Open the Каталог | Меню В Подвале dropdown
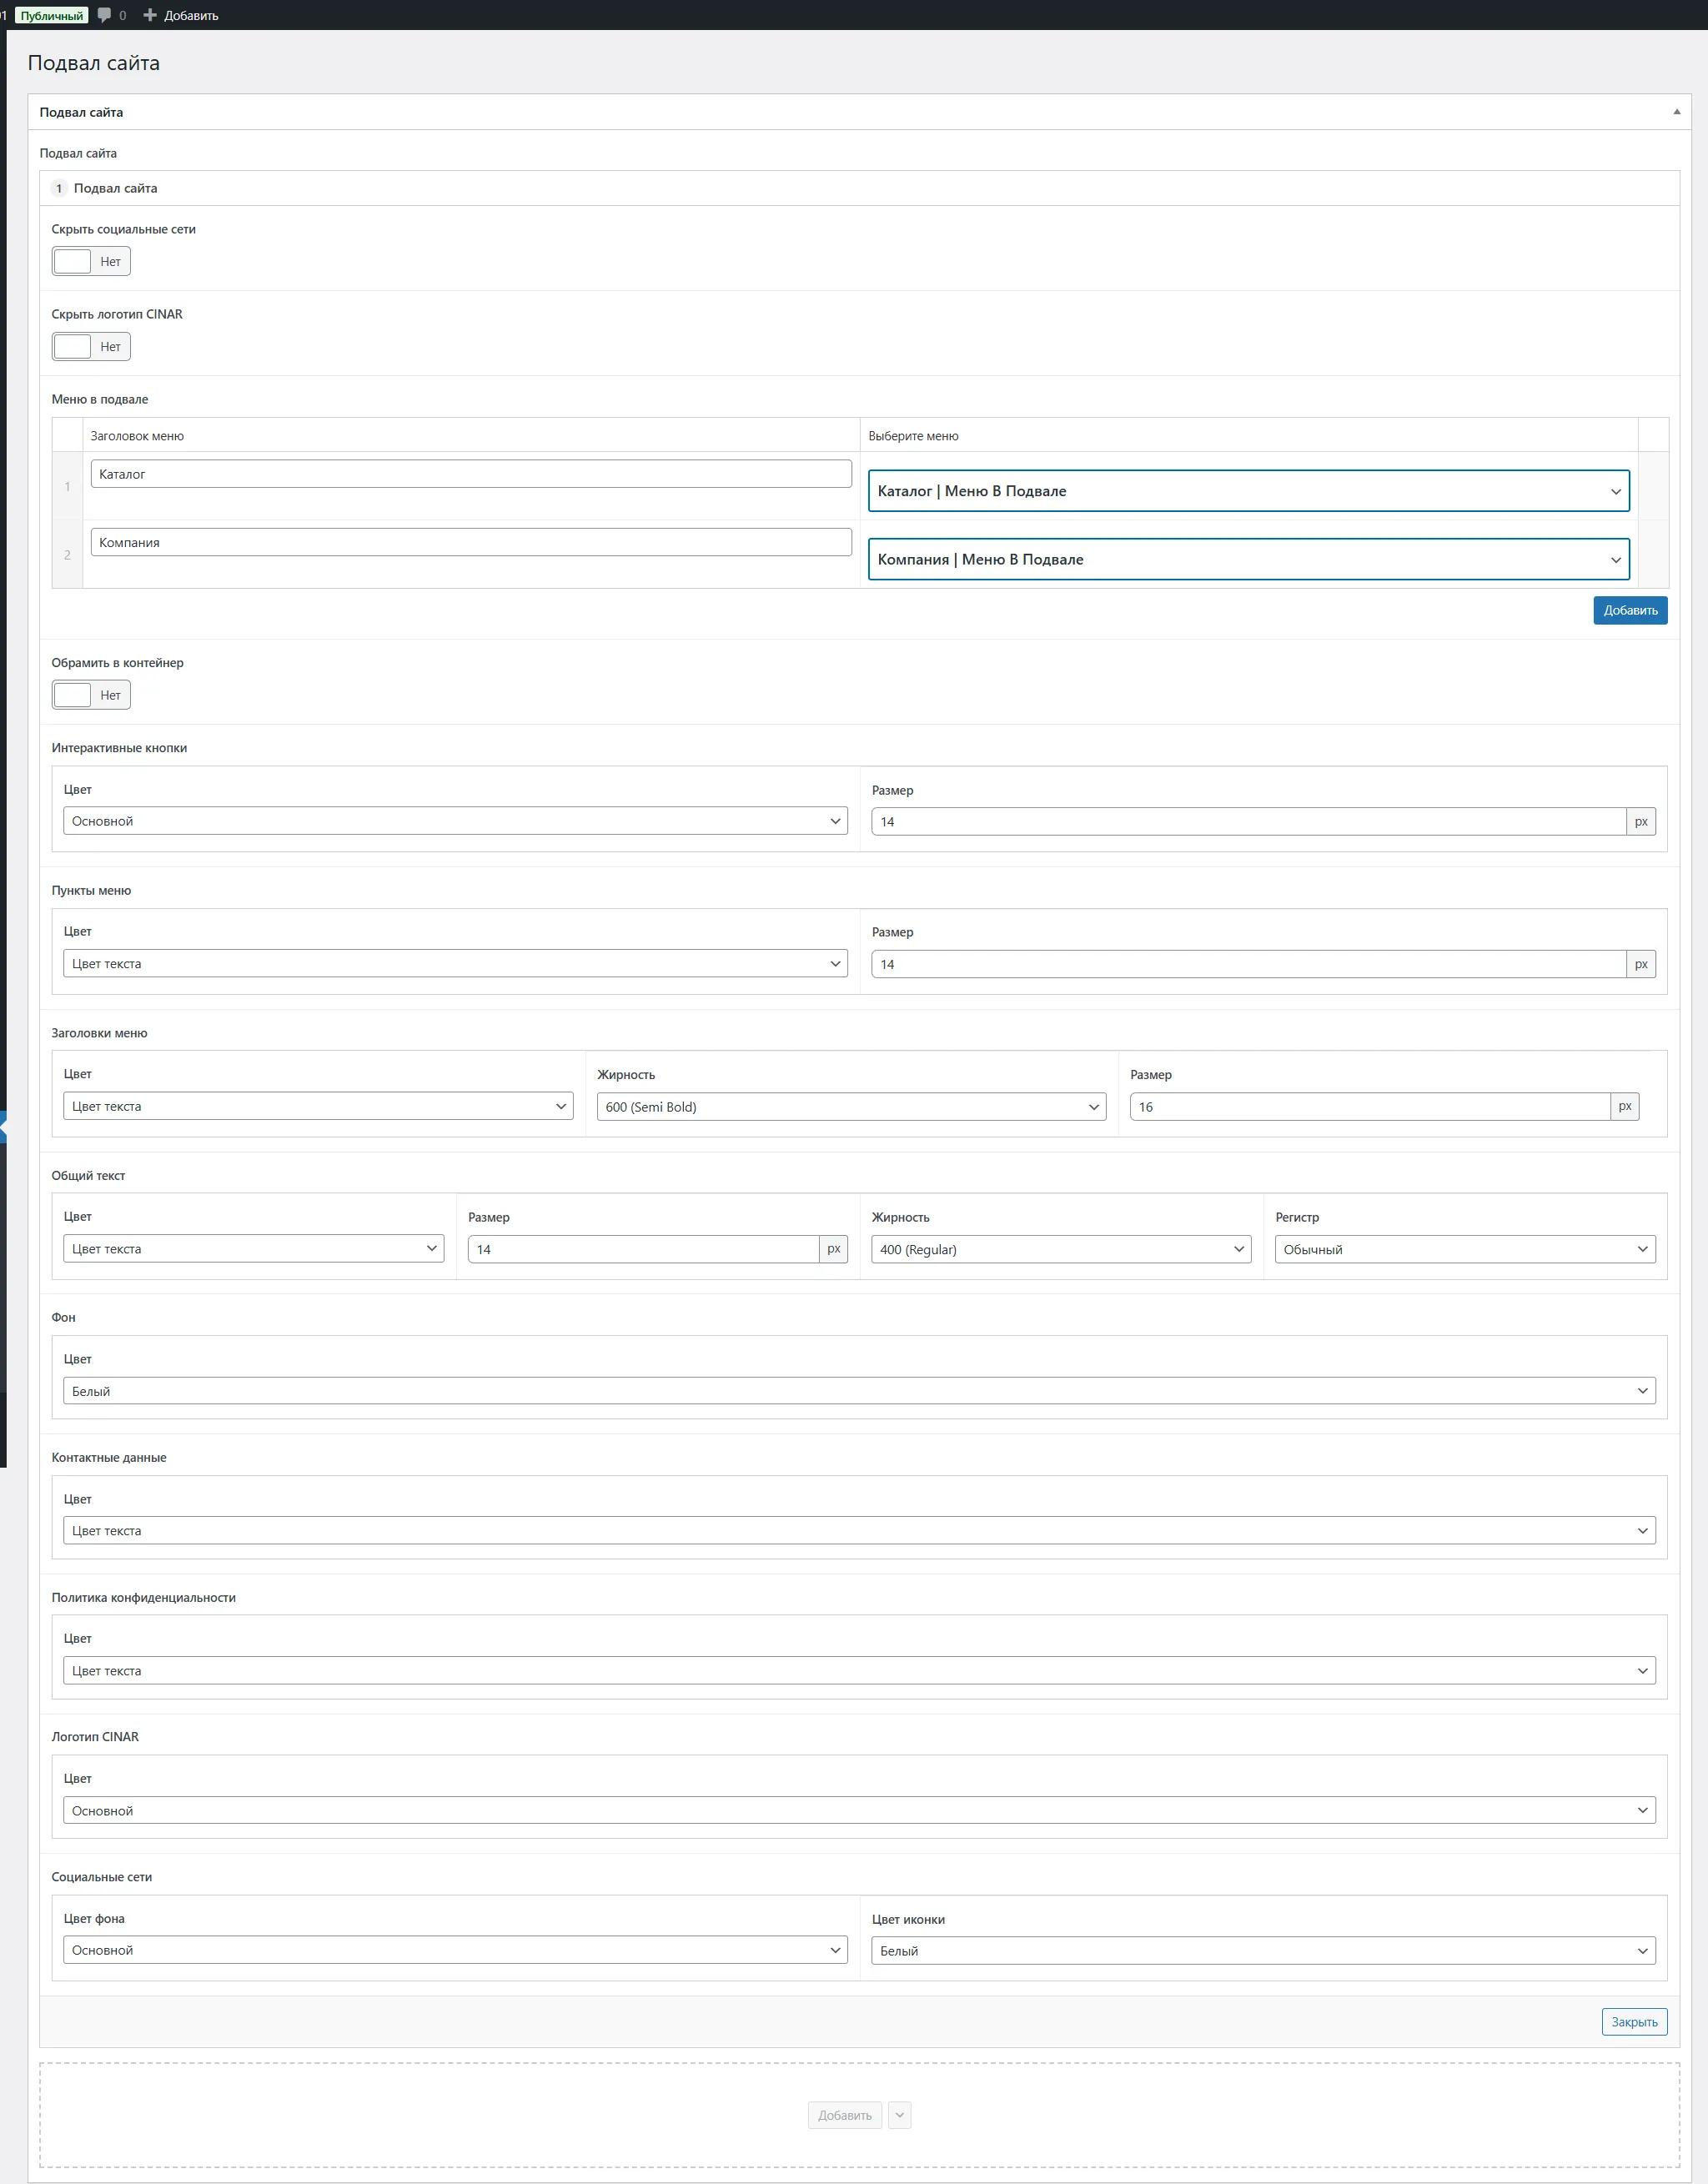Screen dimensions: 1708x2184 click(1248, 491)
